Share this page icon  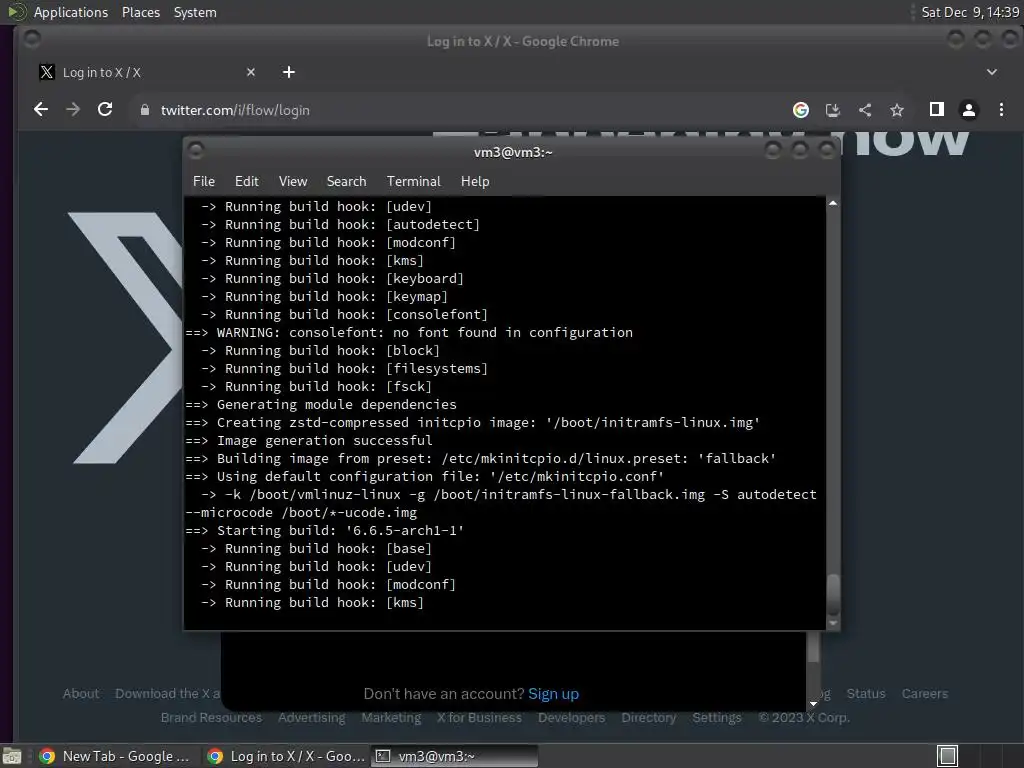point(865,110)
